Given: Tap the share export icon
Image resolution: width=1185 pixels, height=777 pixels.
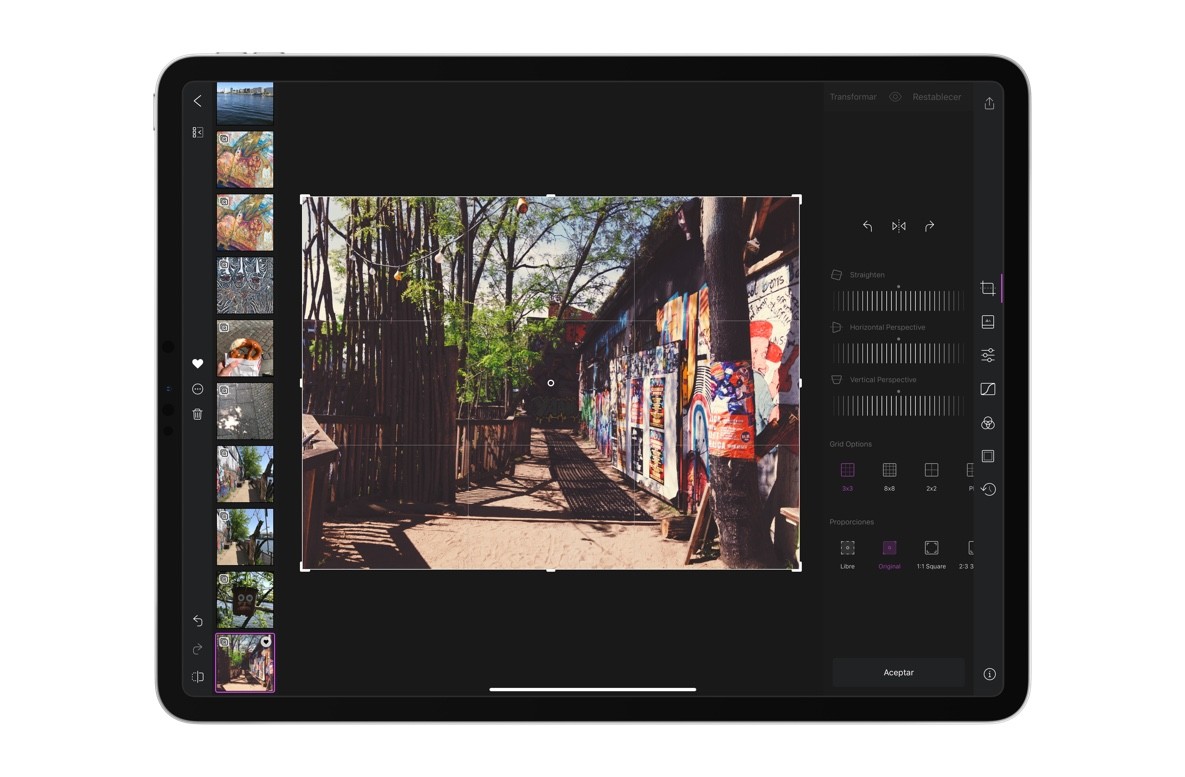Looking at the screenshot, I should (x=989, y=103).
